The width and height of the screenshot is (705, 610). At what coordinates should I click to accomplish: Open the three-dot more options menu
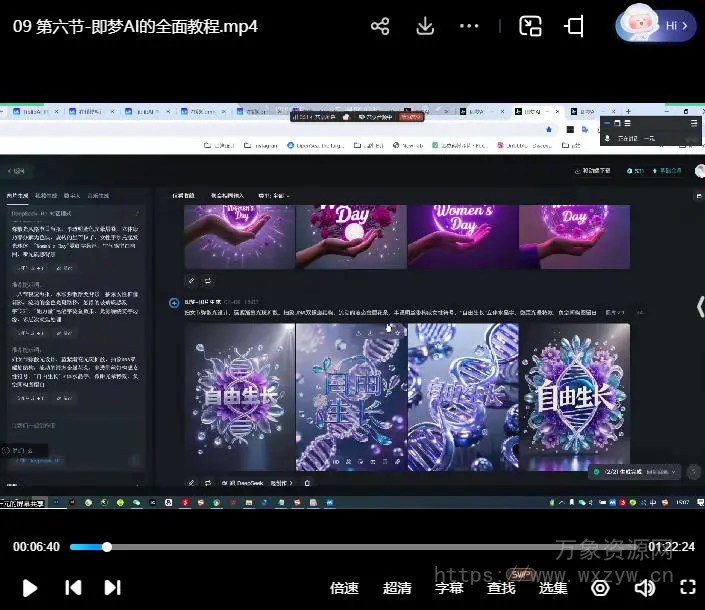pyautogui.click(x=470, y=26)
